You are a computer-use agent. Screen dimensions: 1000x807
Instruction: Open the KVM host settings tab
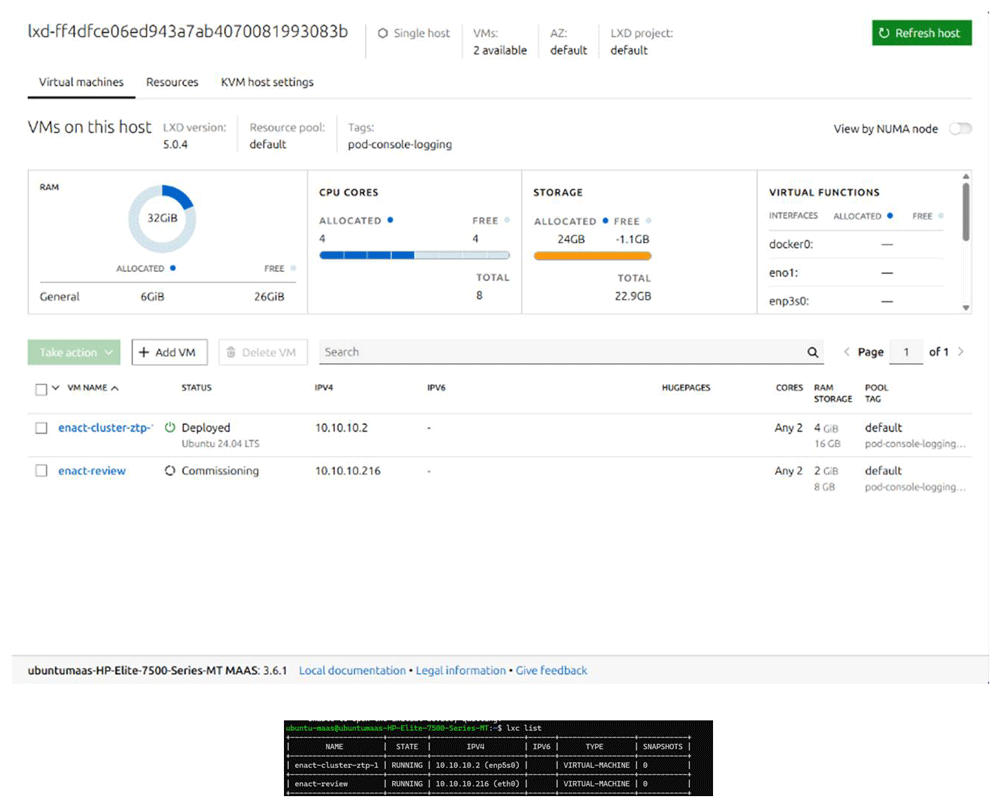pos(267,82)
